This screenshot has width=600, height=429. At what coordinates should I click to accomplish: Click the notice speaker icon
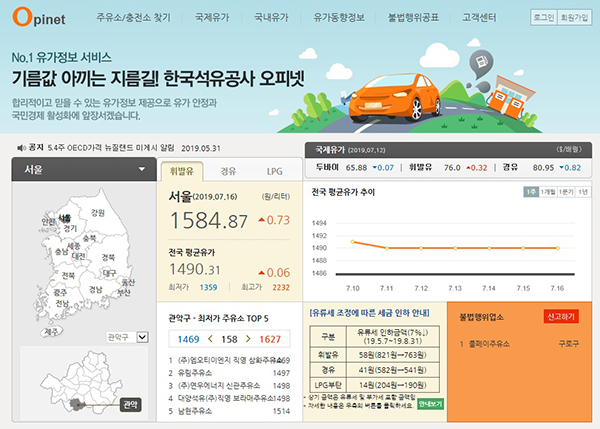pos(21,148)
